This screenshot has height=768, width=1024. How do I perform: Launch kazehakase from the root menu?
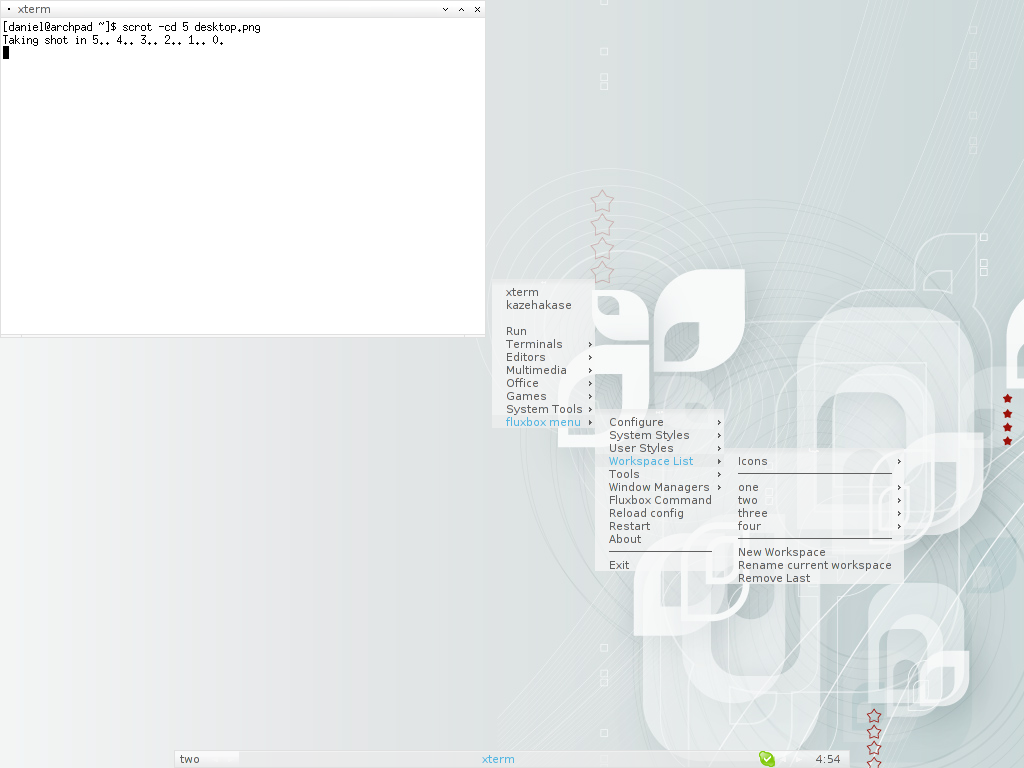(543, 305)
